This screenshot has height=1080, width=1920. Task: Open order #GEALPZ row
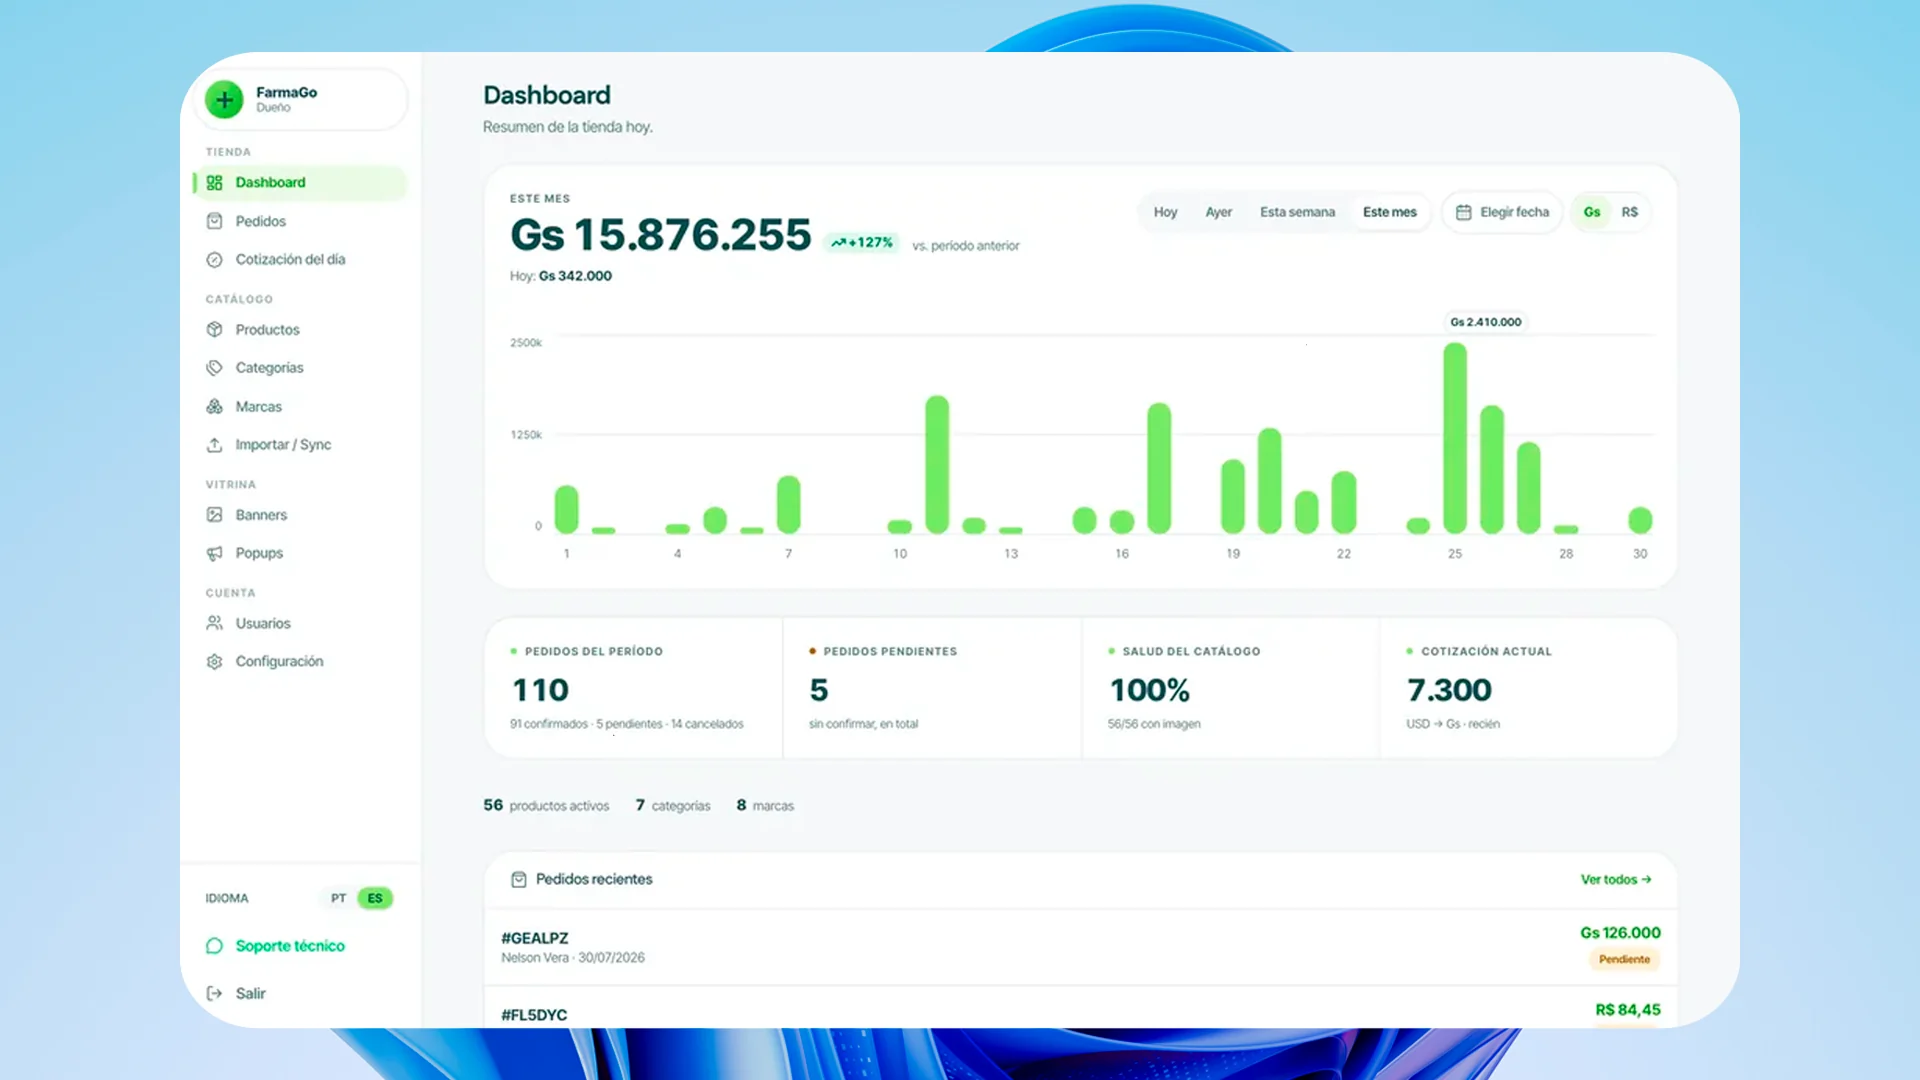[1080, 947]
